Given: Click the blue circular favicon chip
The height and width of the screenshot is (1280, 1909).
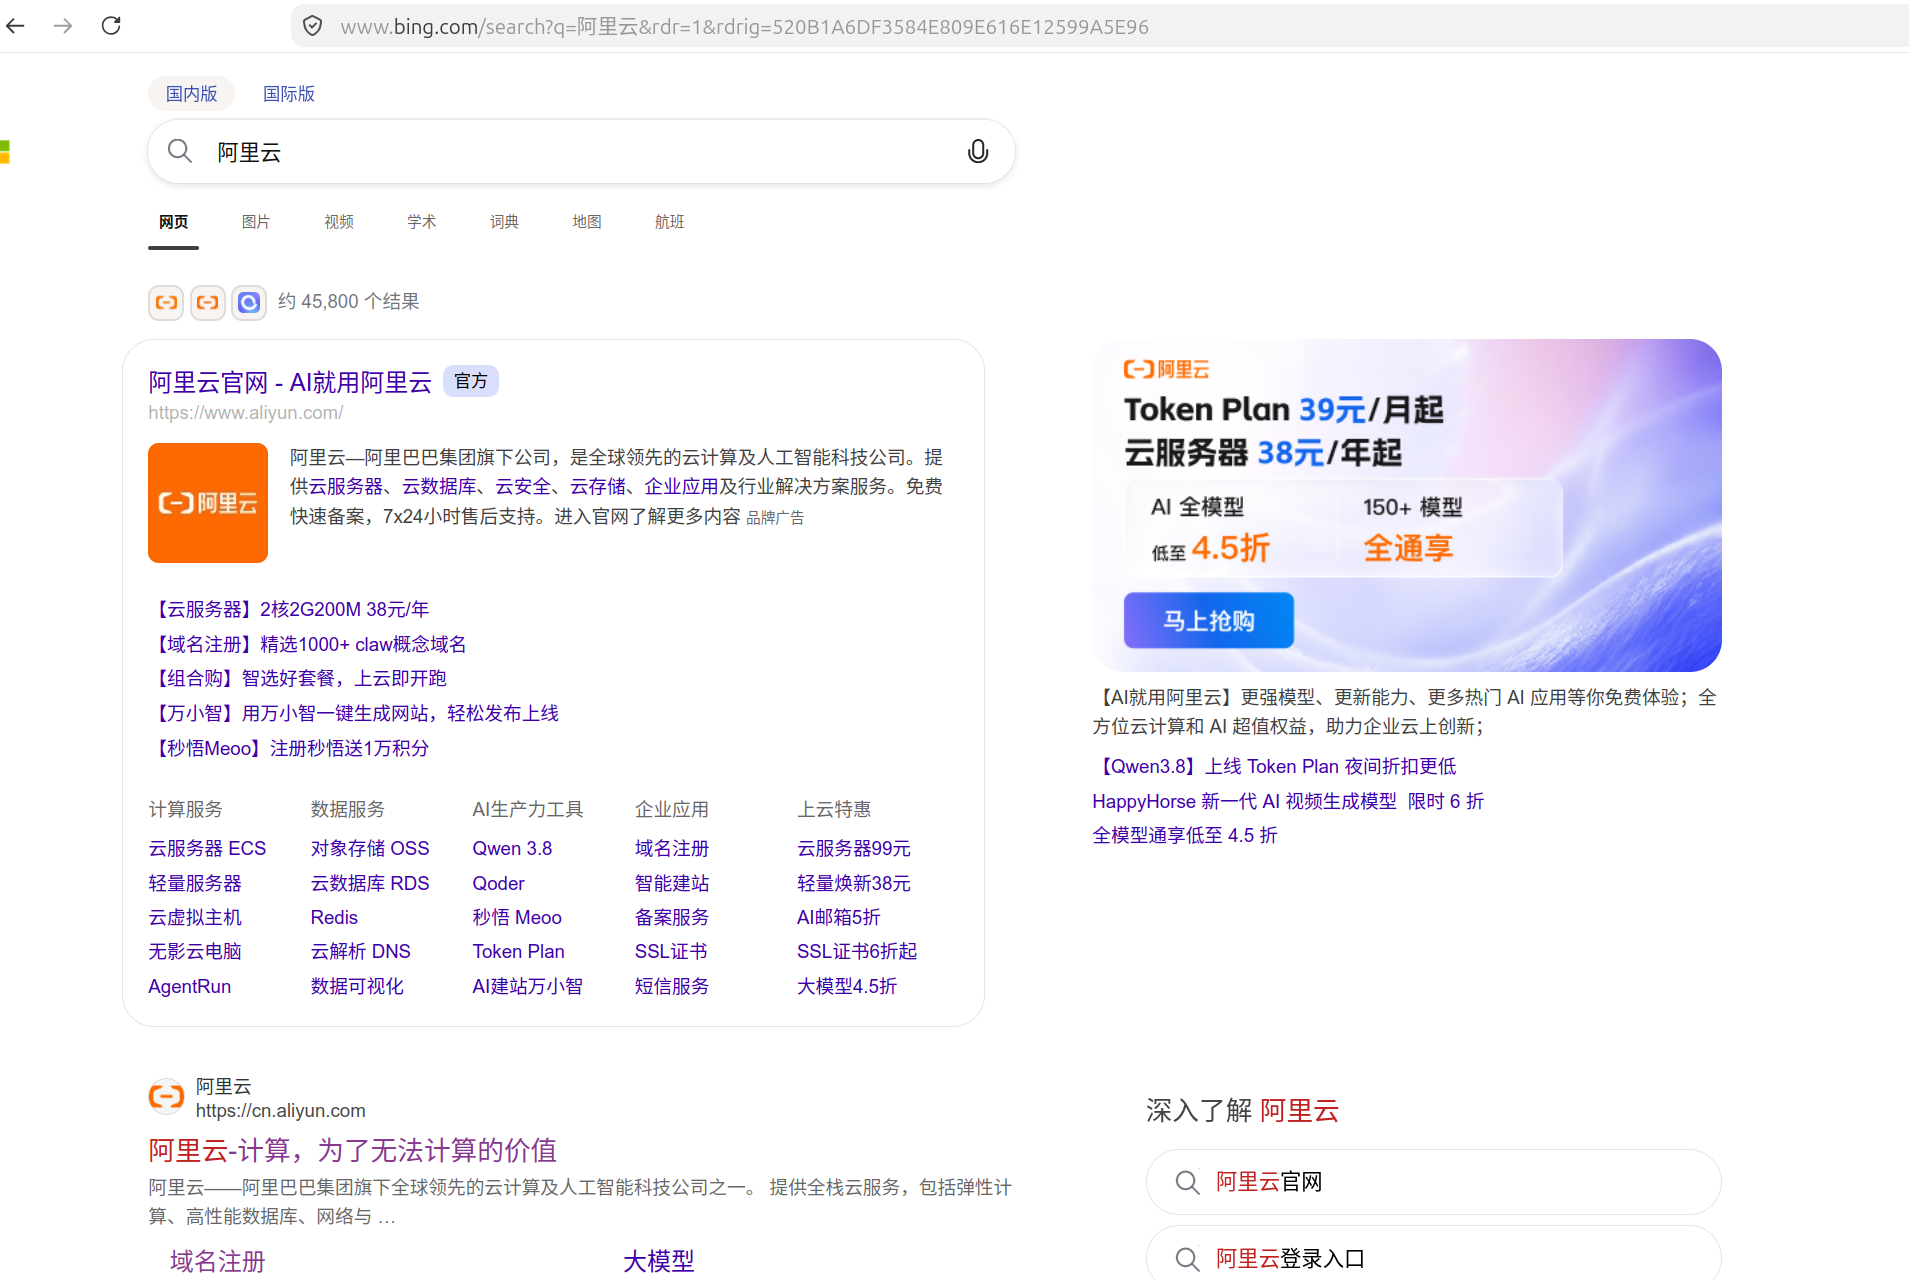Looking at the screenshot, I should coord(249,302).
